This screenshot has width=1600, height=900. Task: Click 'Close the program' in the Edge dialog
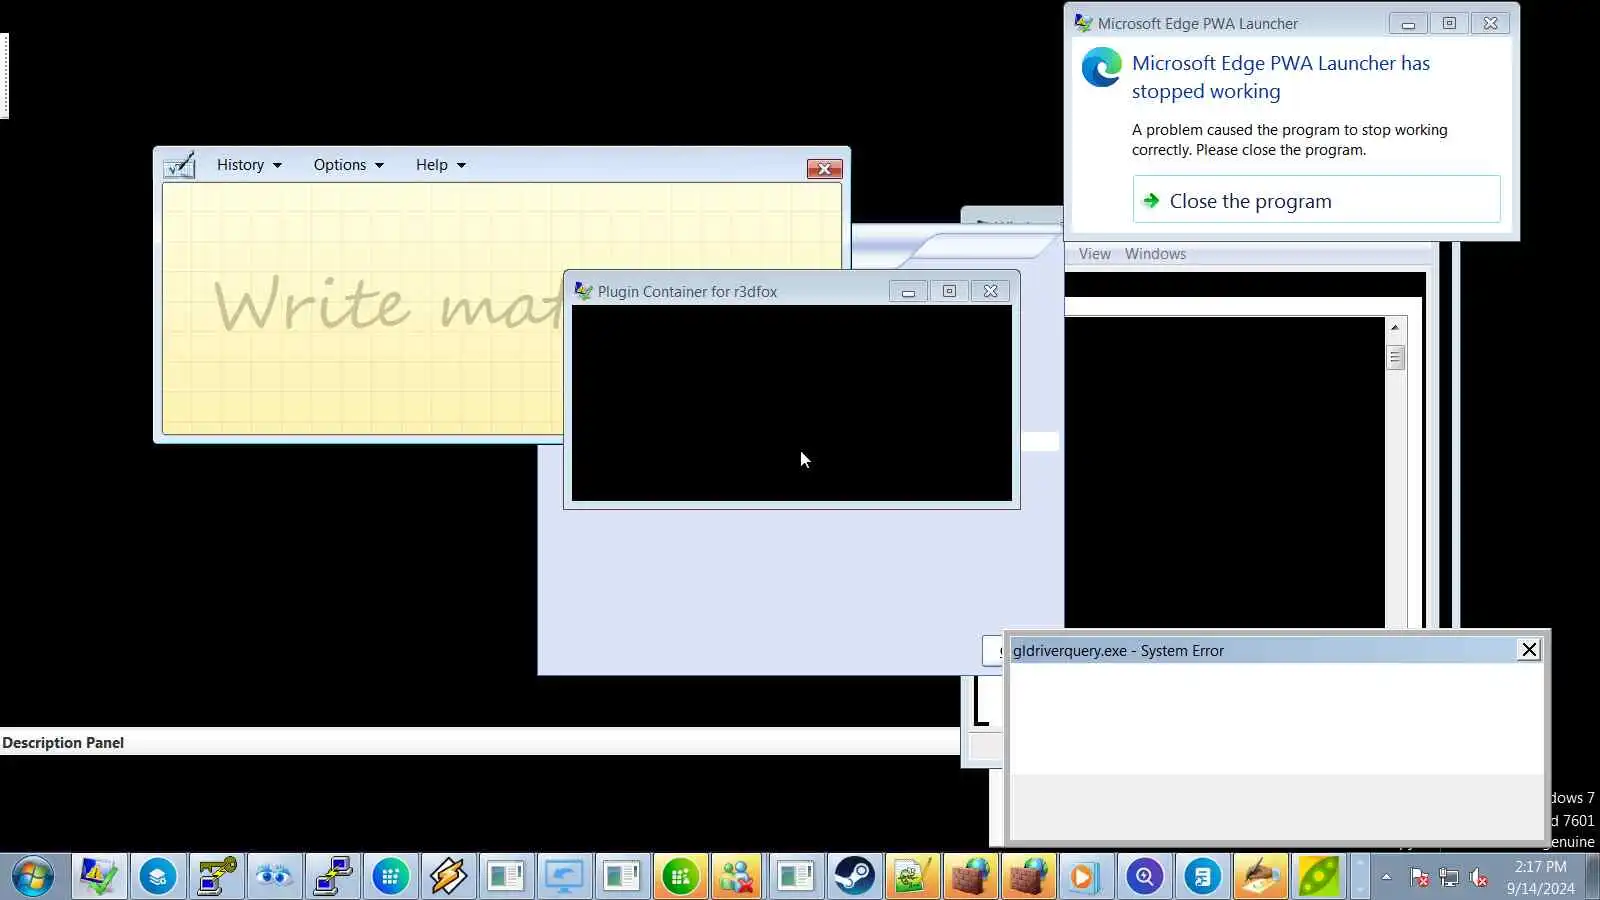pos(1316,200)
